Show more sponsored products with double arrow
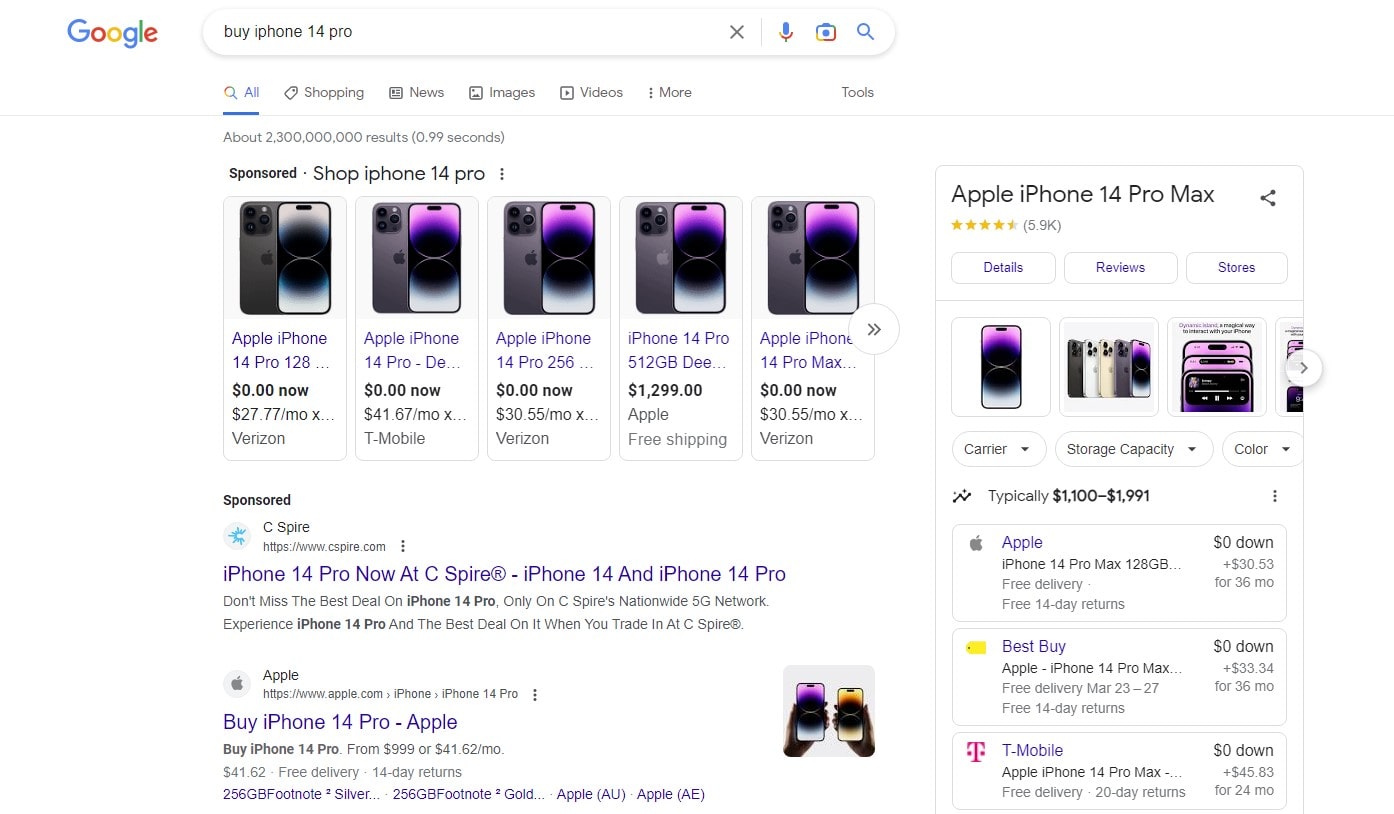The image size is (1394, 814). coord(874,329)
